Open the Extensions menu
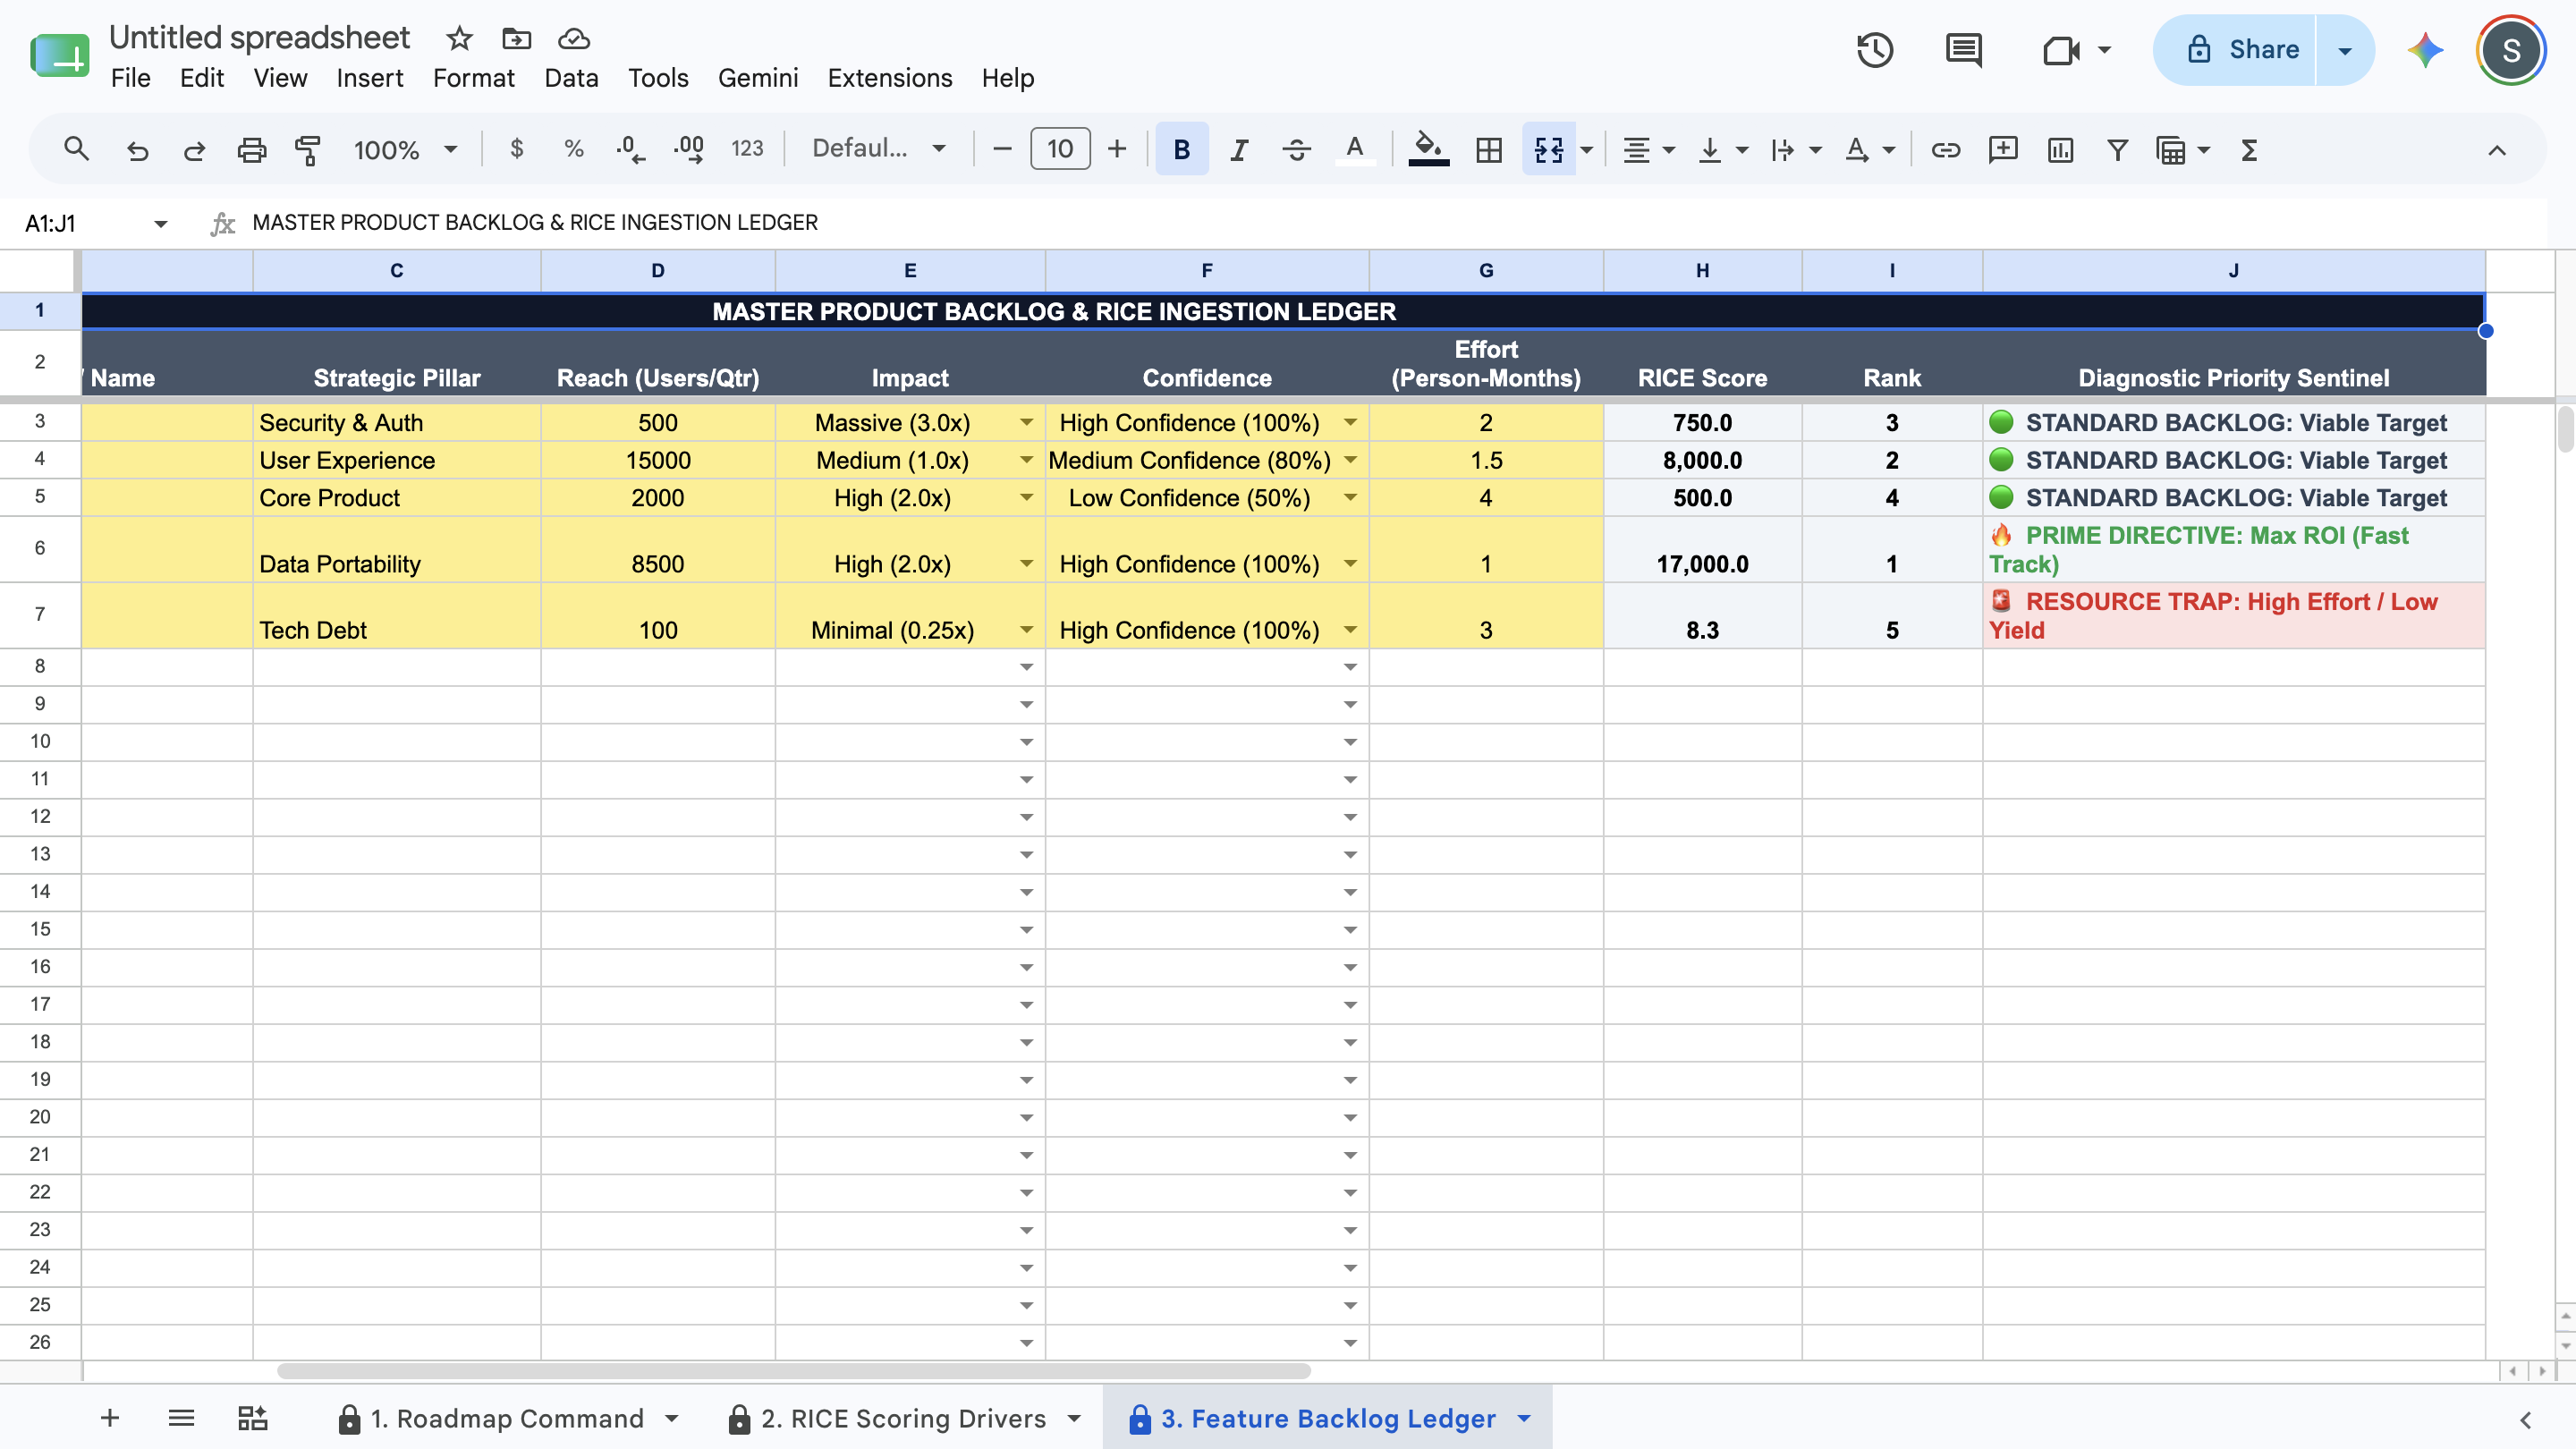This screenshot has width=2576, height=1449. point(889,78)
